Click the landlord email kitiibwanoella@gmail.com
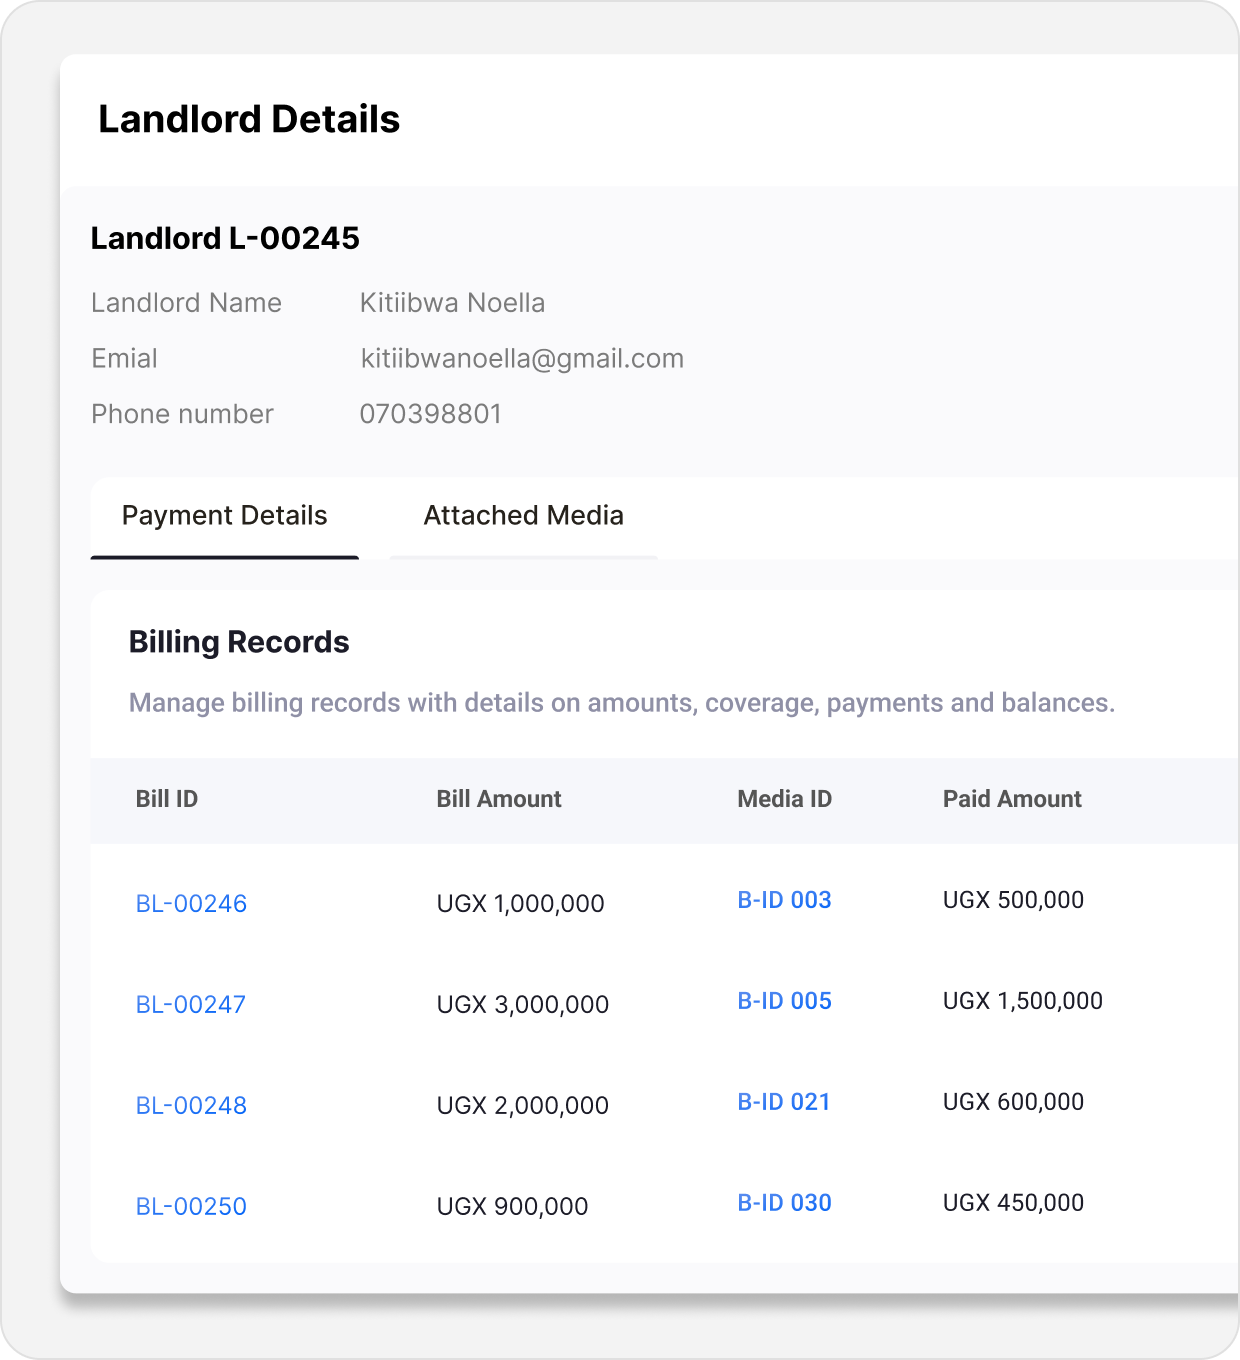 (522, 359)
